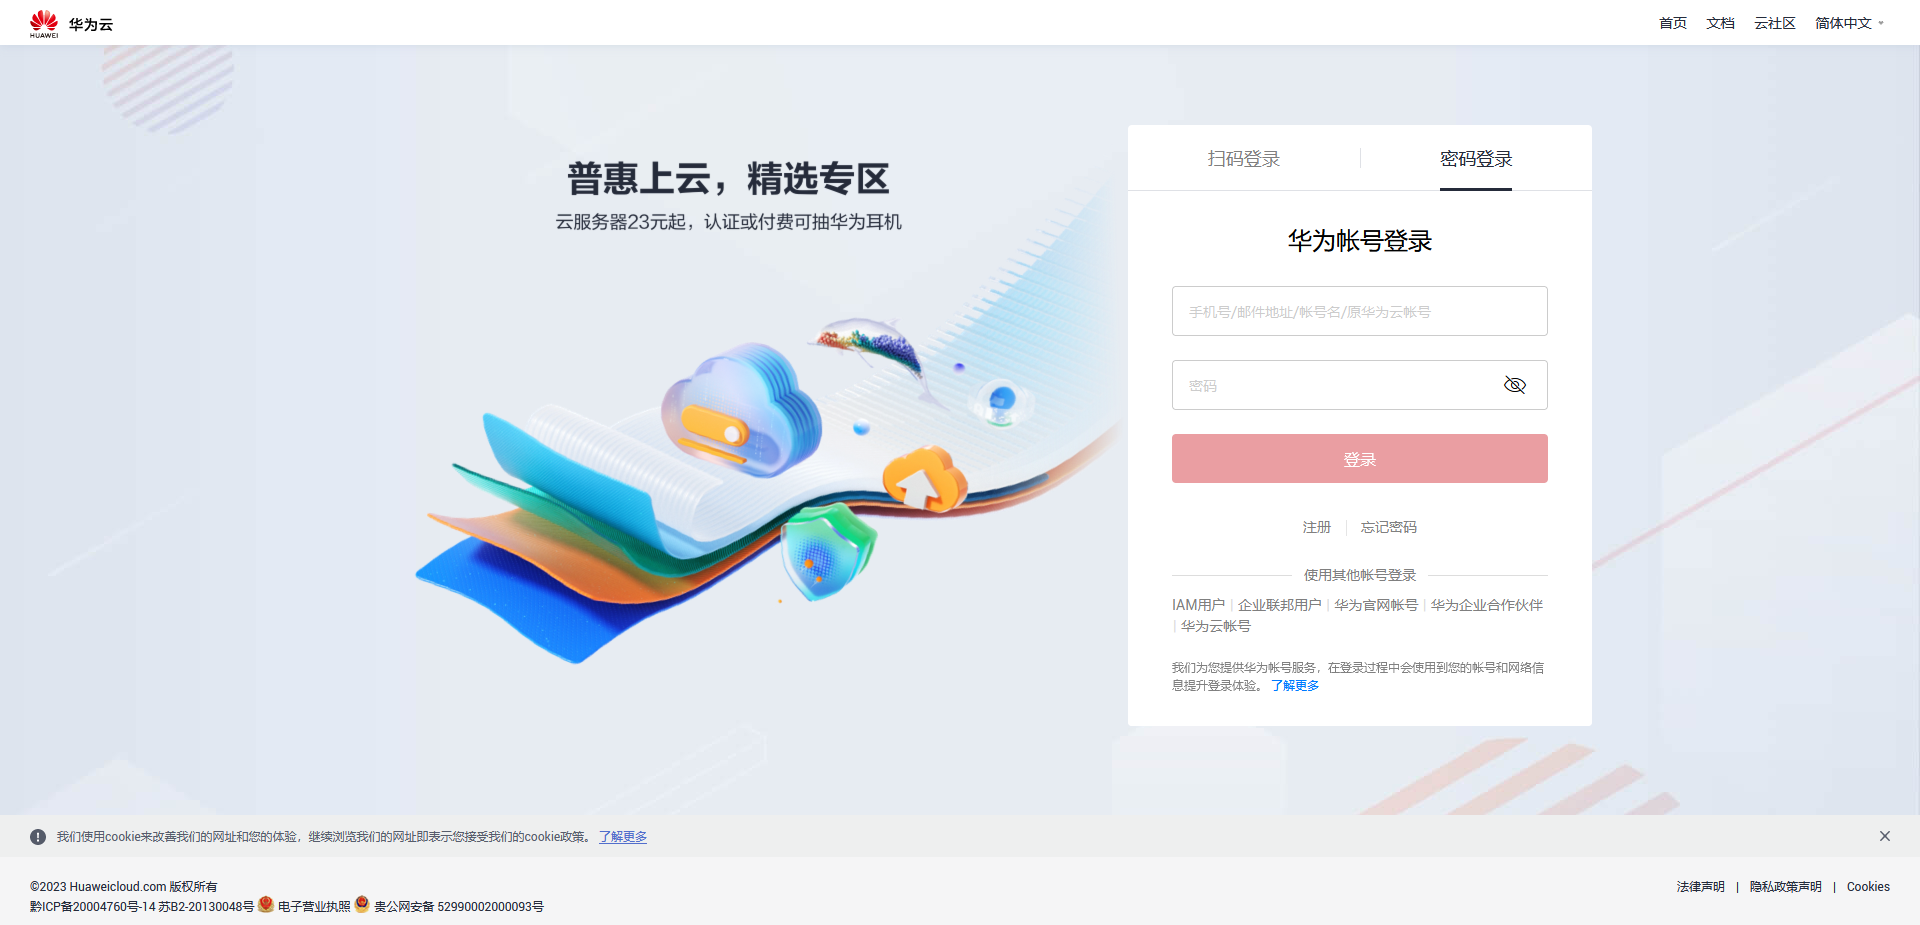Image resolution: width=1920 pixels, height=925 pixels.
Task: Select the 密码登录 tab
Action: [x=1476, y=159]
